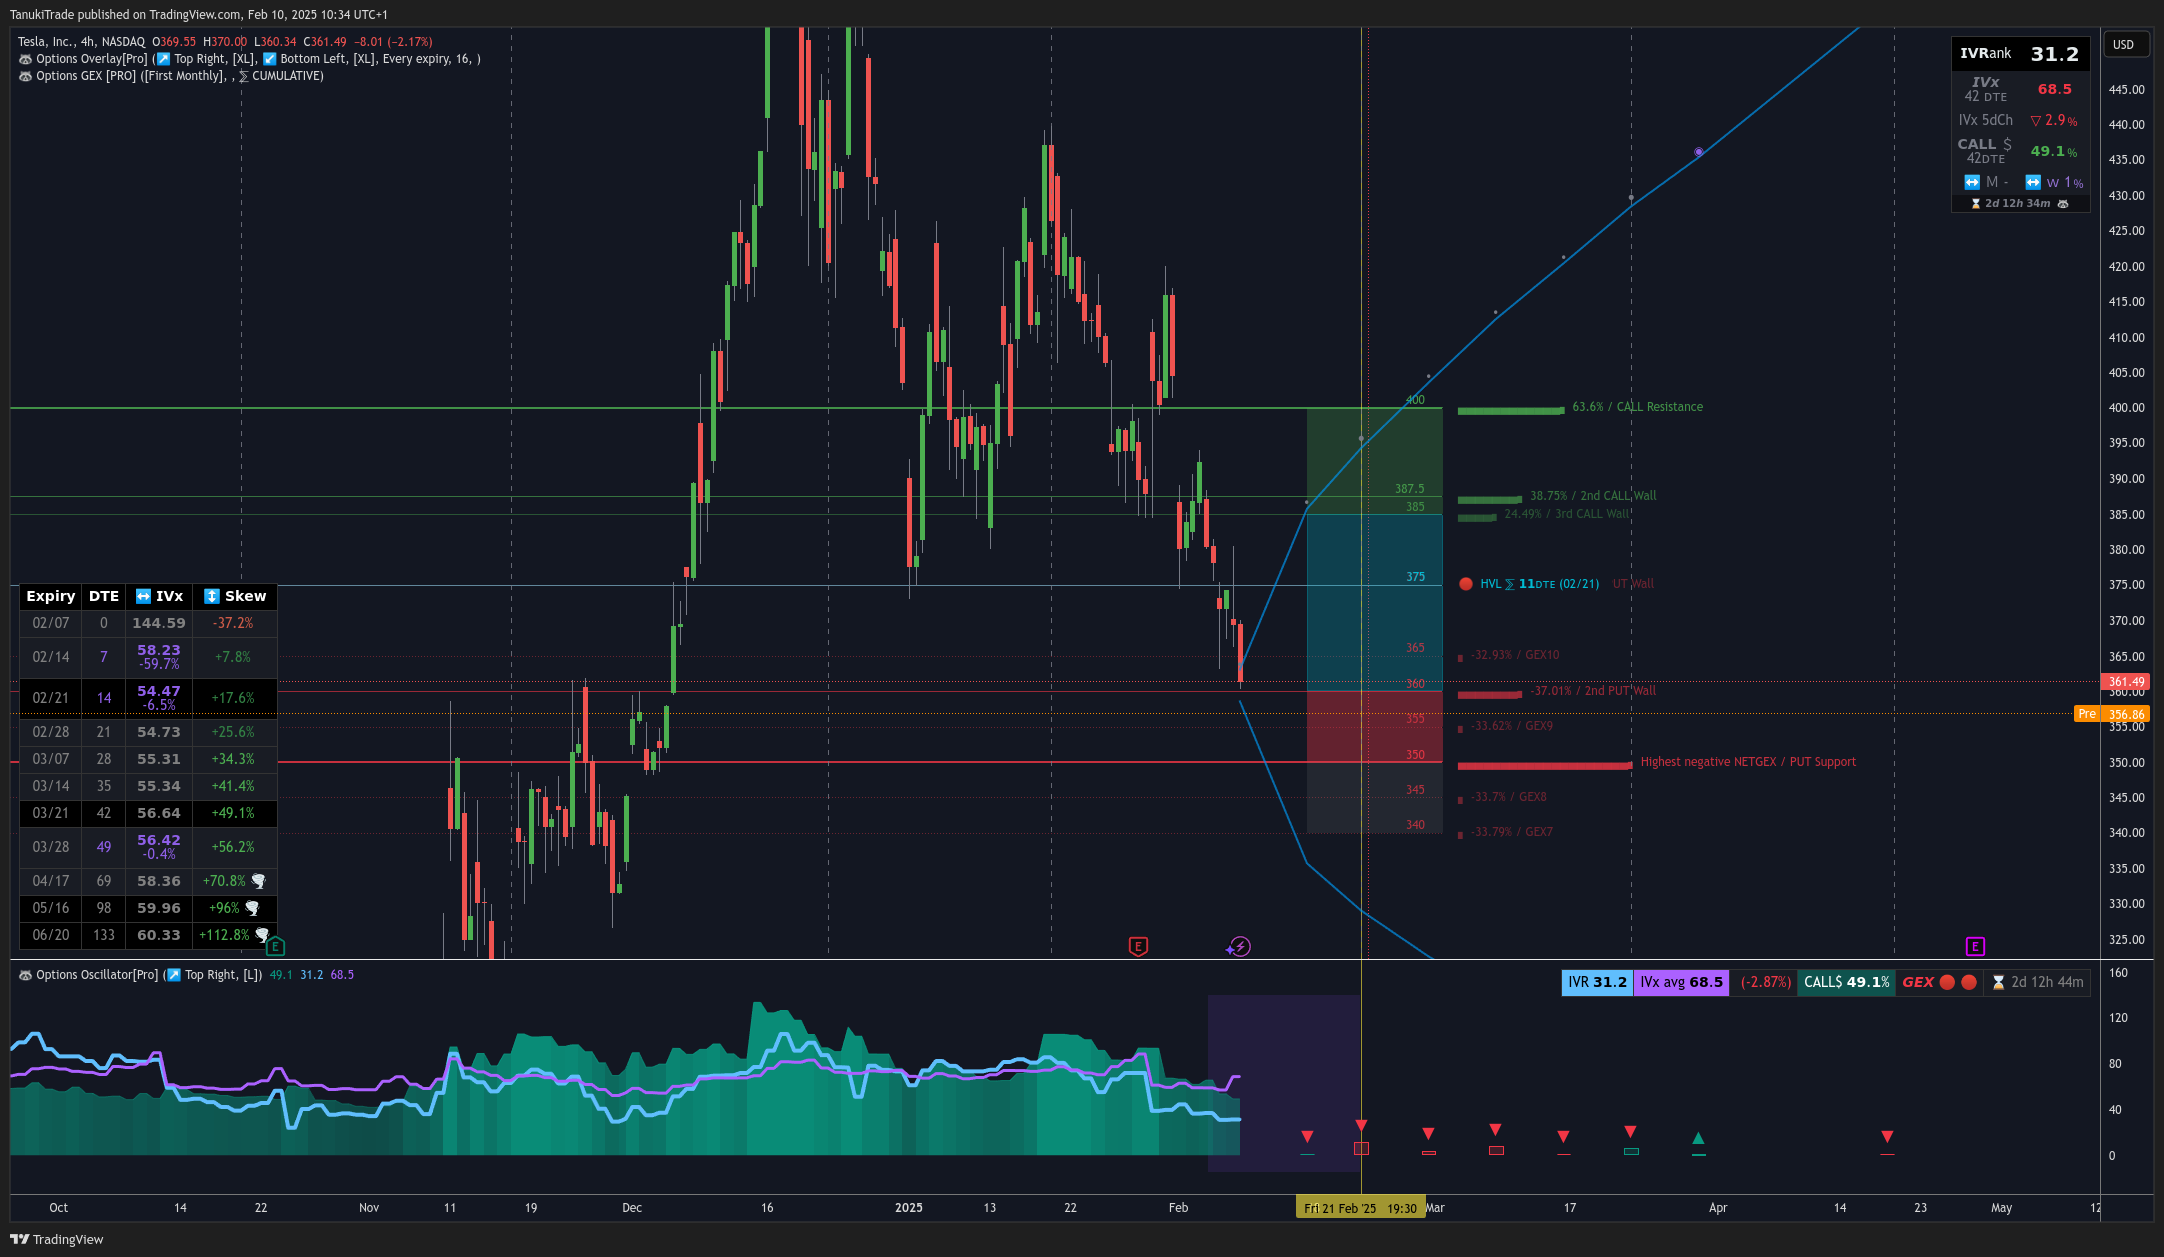Click the HVL 11DTE (02/21) label

pyautogui.click(x=1540, y=584)
